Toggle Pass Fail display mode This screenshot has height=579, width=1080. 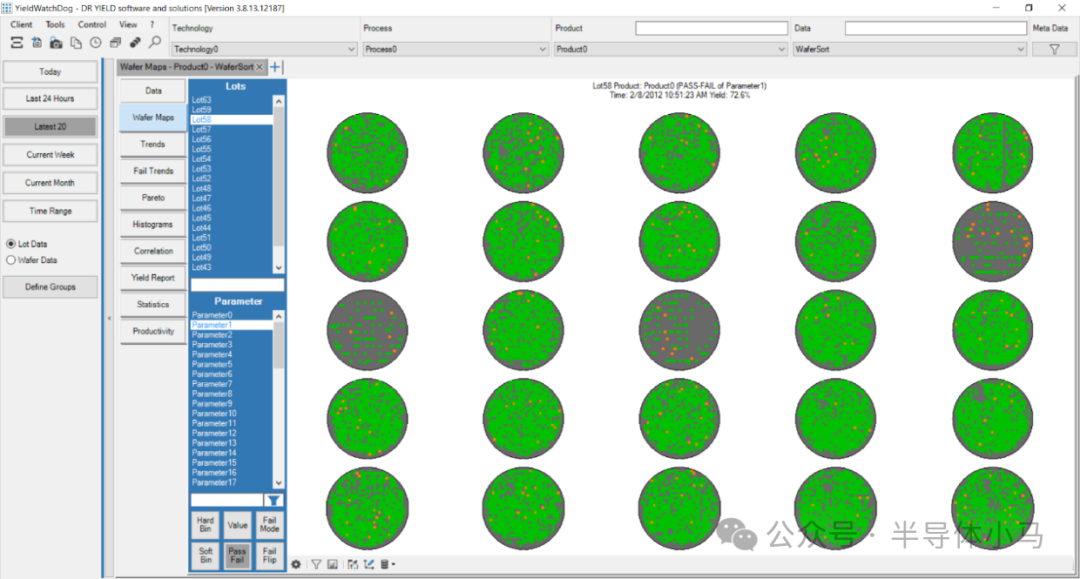[237, 556]
